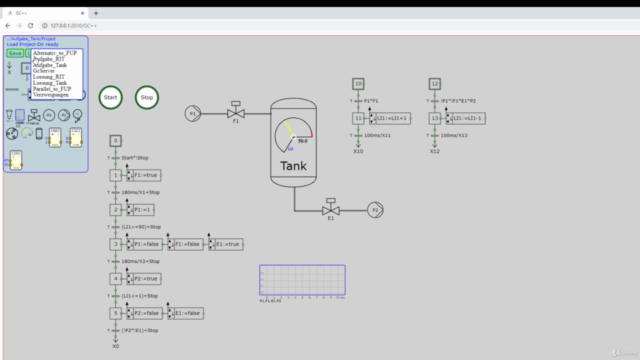Click the P1:=1 action block
The height and width of the screenshot is (360, 640).
tap(140, 210)
